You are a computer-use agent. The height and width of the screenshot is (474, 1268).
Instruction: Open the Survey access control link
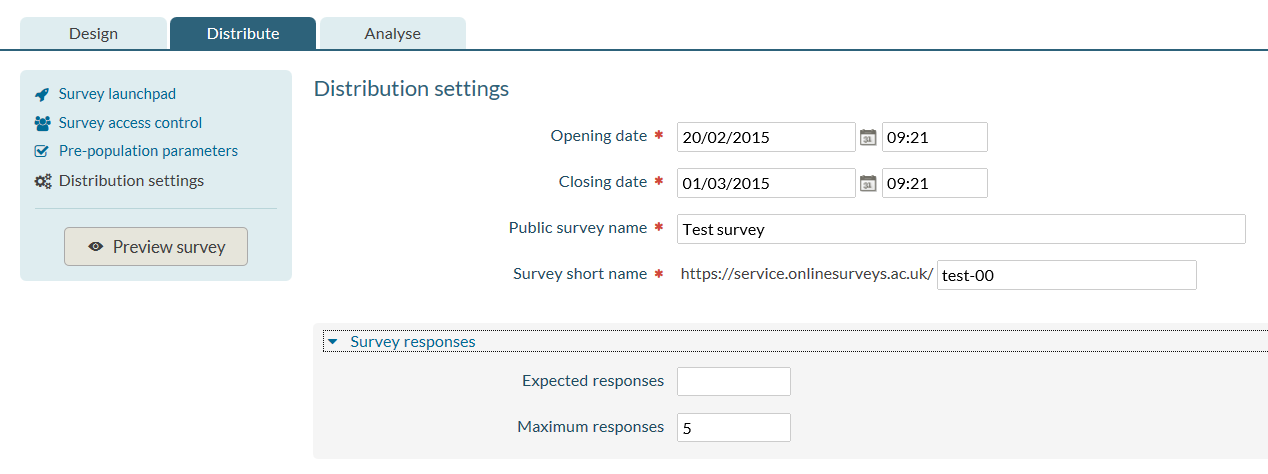[130, 123]
